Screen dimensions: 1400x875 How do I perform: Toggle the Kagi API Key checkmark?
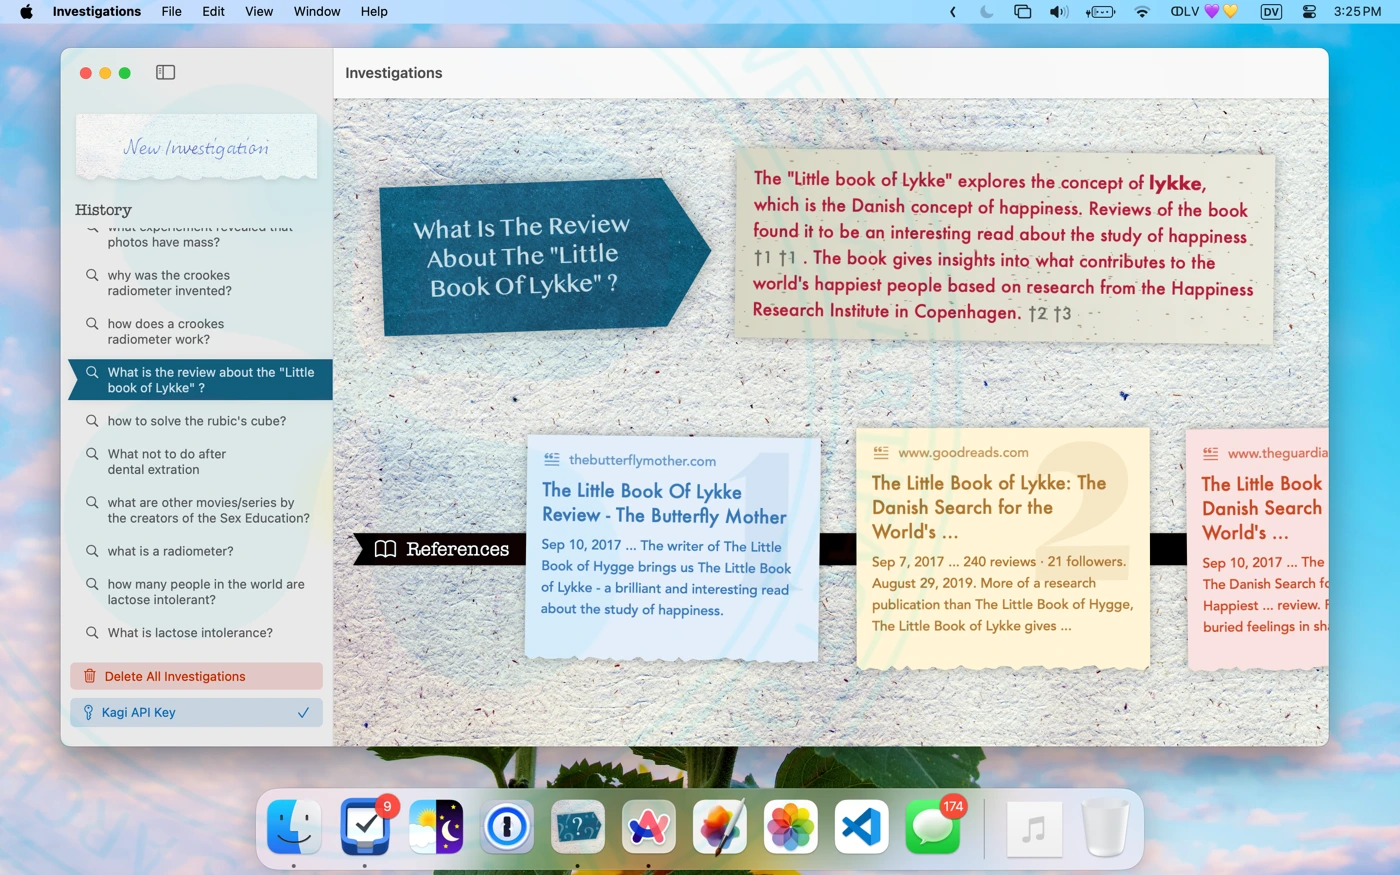click(x=303, y=712)
